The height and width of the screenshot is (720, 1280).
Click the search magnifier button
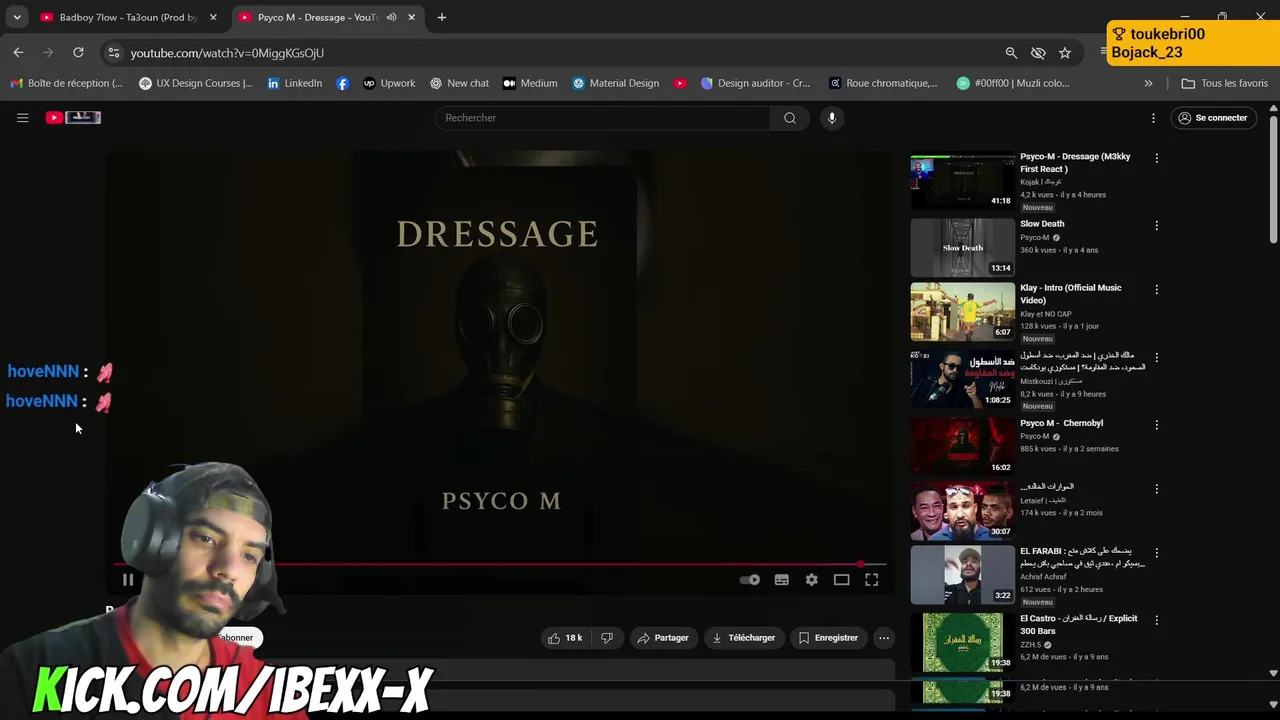coord(790,118)
